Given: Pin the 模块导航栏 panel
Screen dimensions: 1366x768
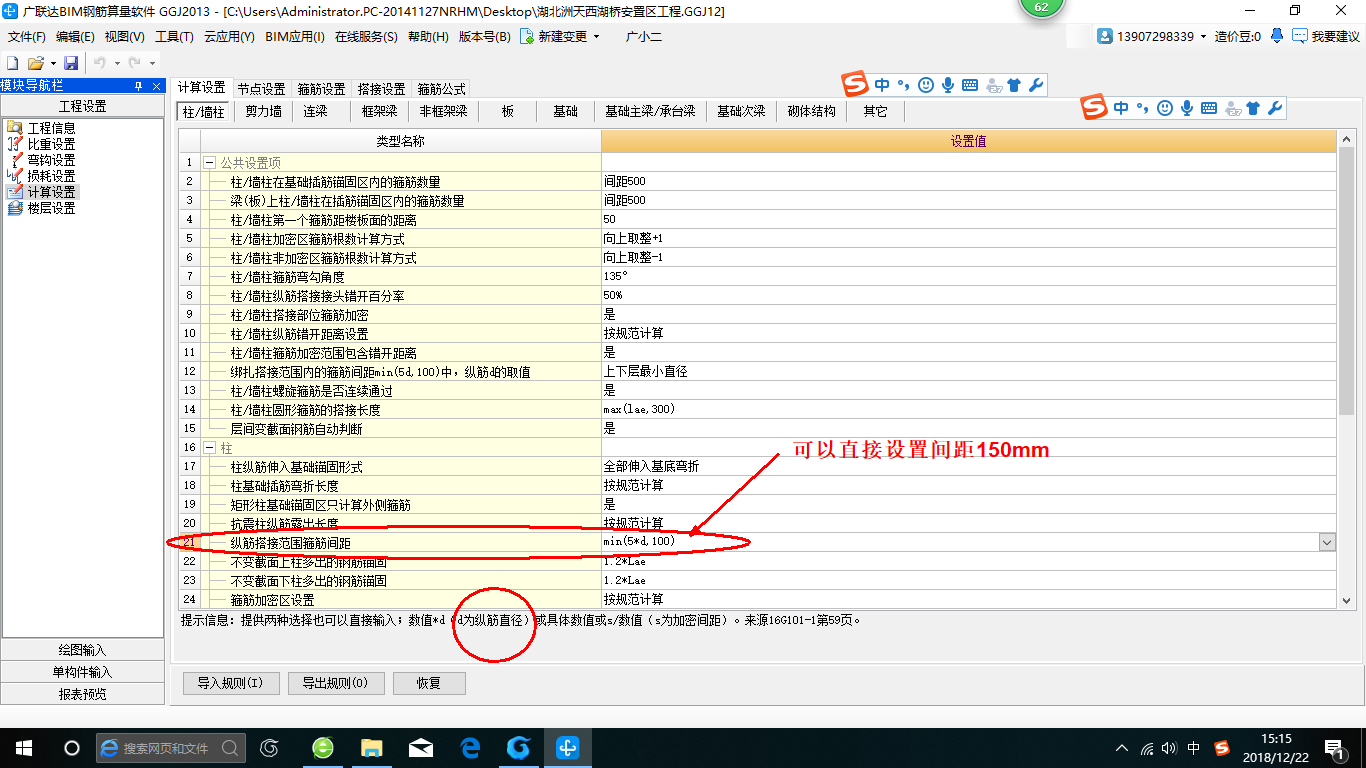Looking at the screenshot, I should tap(139, 87).
